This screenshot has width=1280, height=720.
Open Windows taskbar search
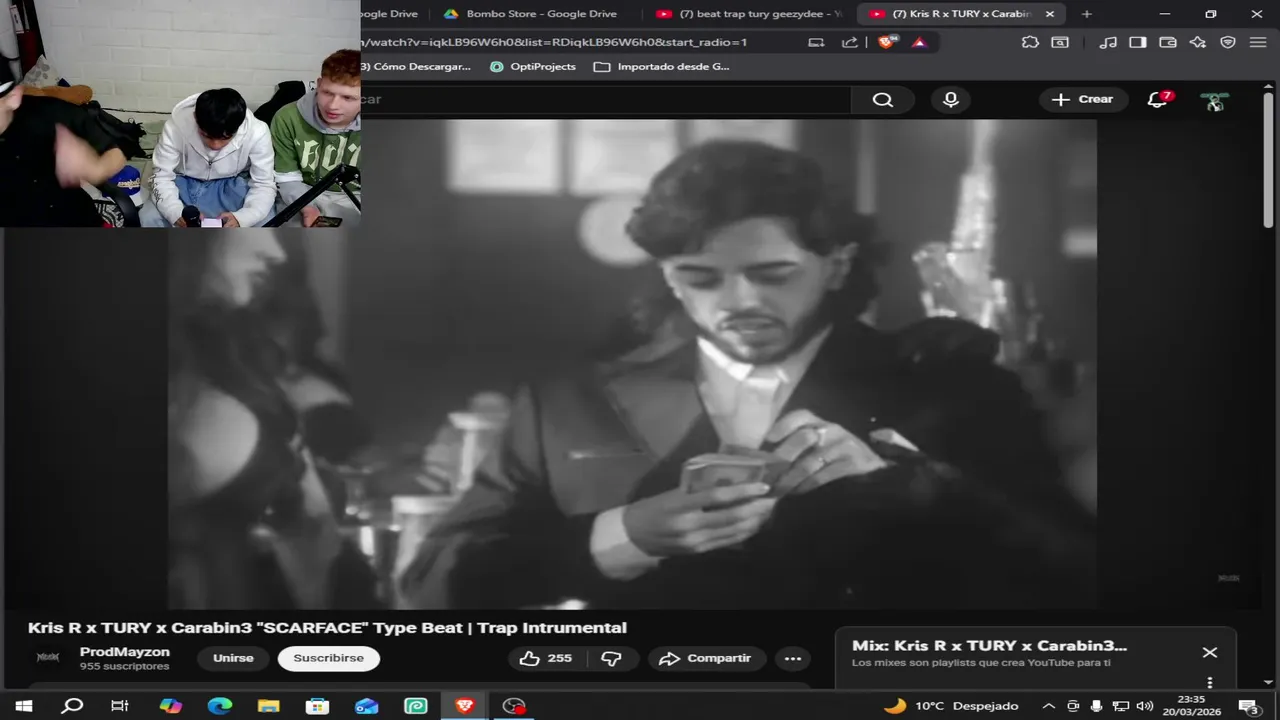tap(72, 706)
